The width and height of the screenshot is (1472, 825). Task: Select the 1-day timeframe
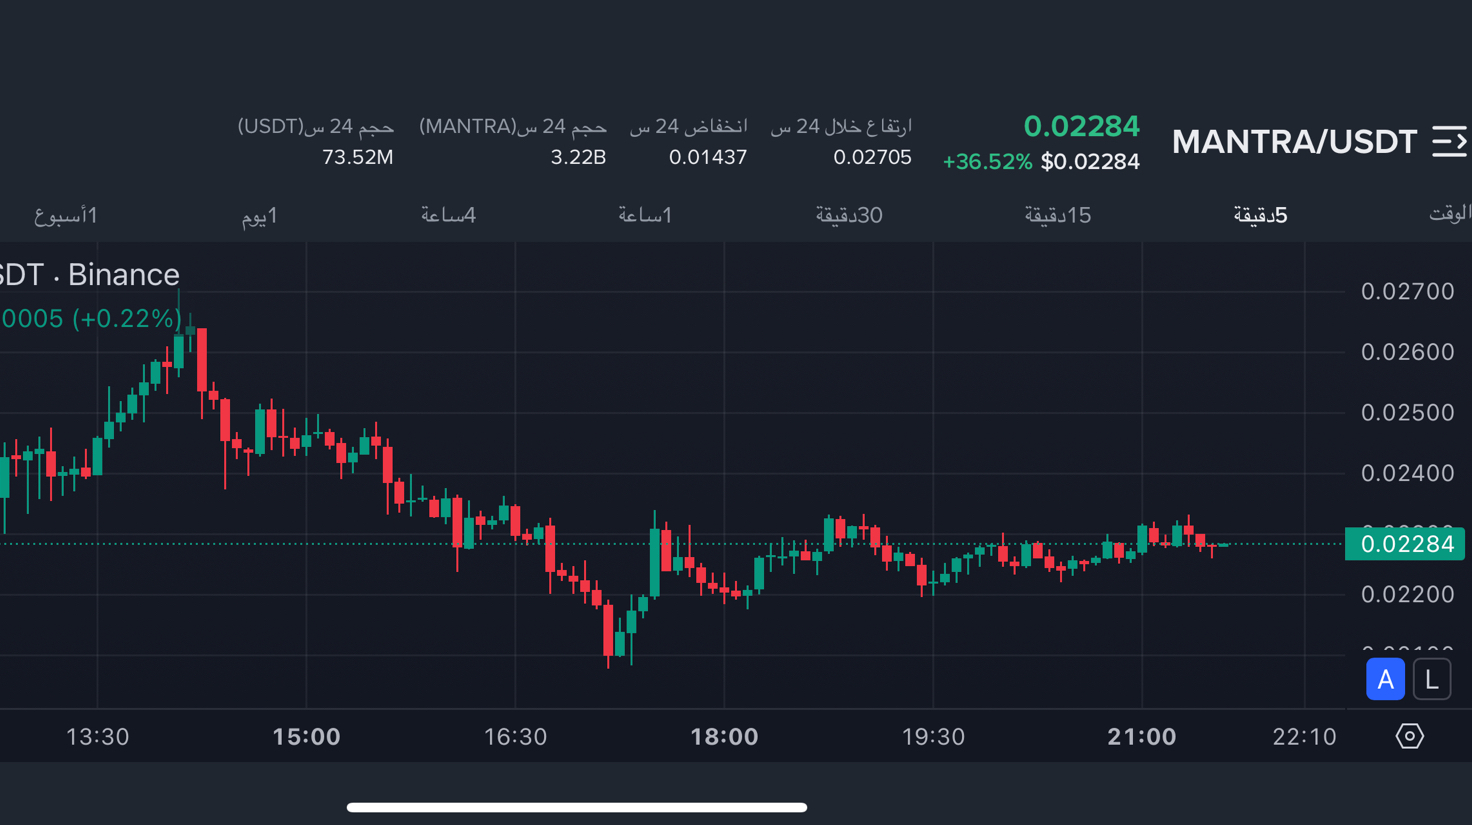point(259,216)
